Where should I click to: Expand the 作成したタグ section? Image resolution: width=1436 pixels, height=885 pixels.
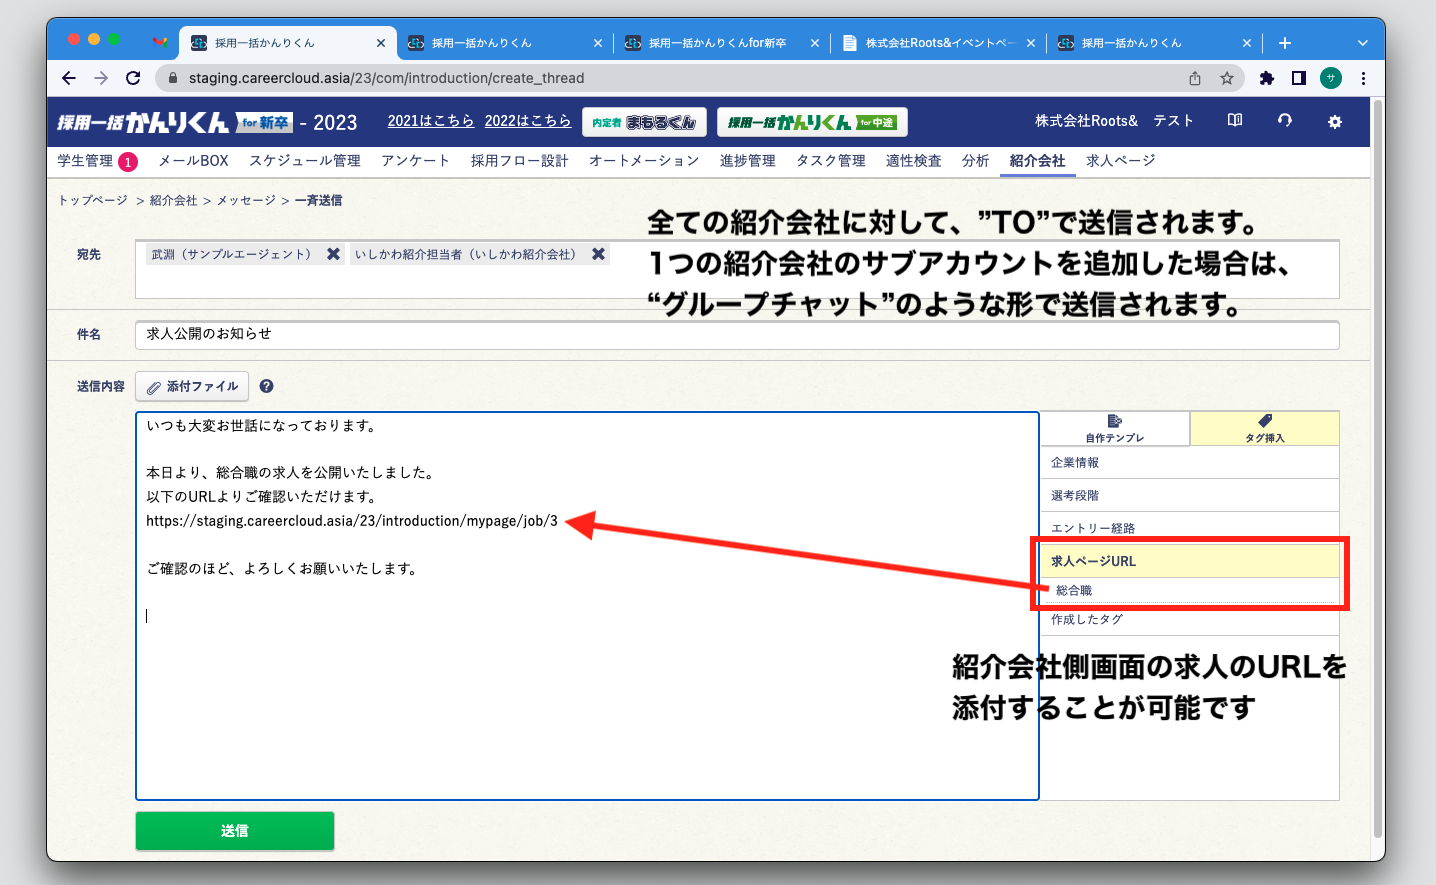(1087, 620)
